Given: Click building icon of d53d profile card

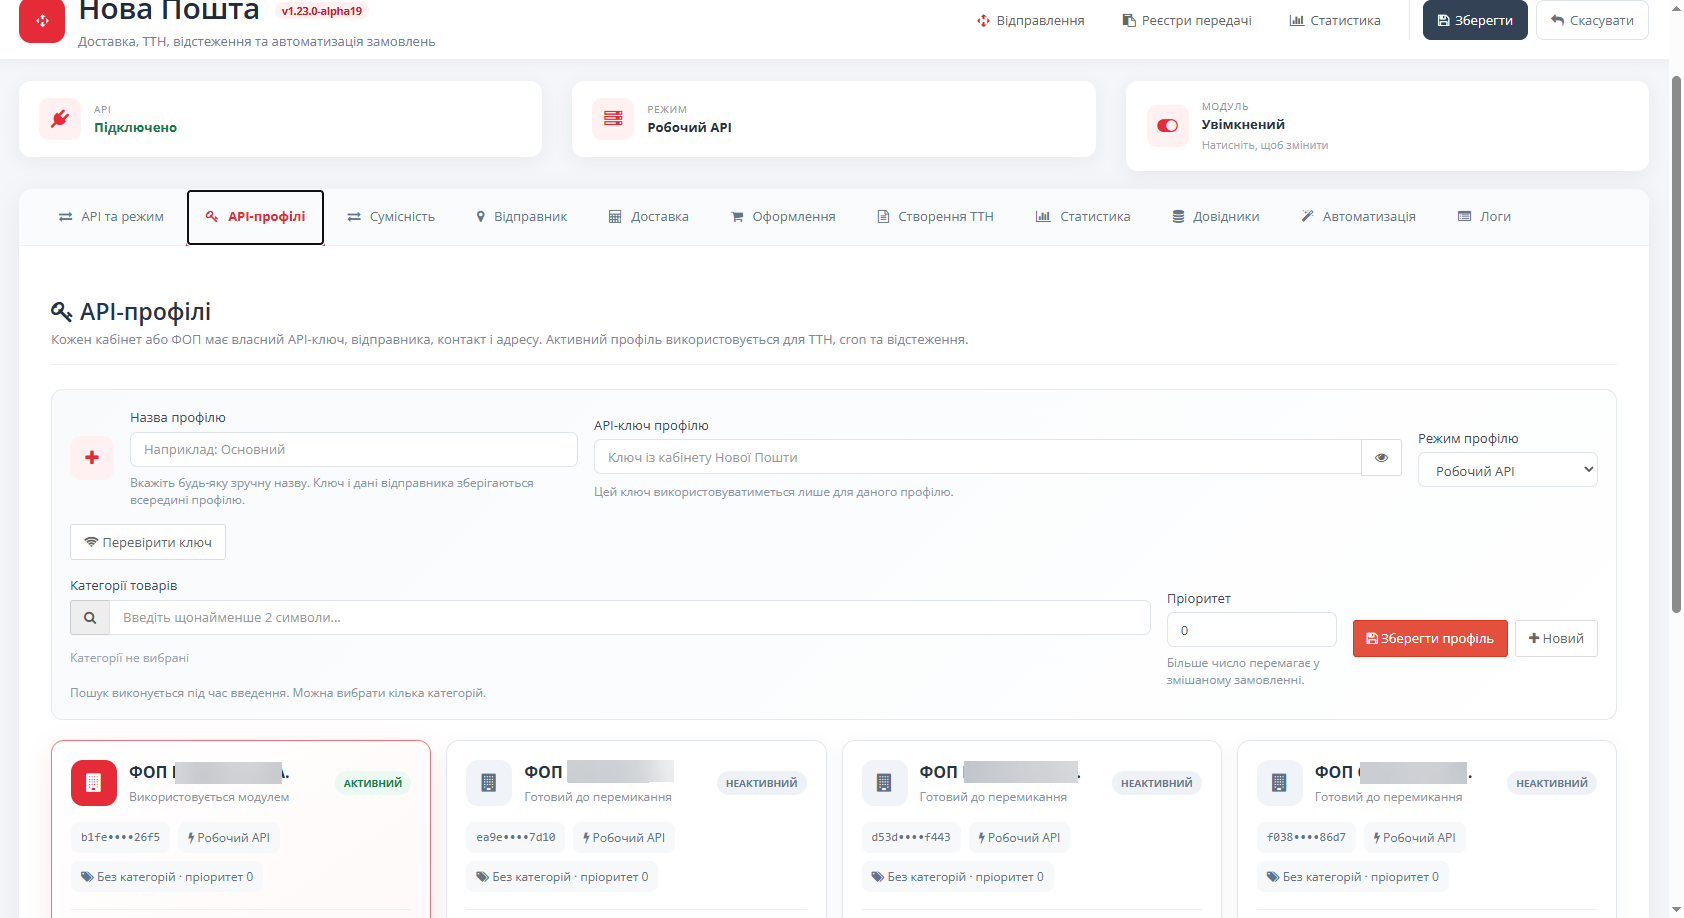Looking at the screenshot, I should 884,783.
